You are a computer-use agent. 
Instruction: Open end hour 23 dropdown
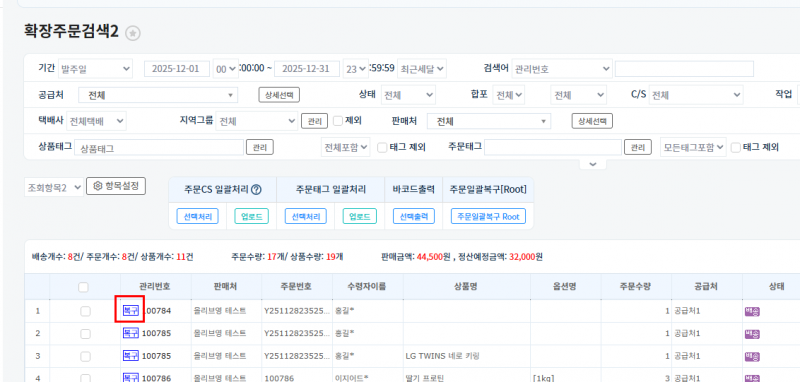click(356, 69)
